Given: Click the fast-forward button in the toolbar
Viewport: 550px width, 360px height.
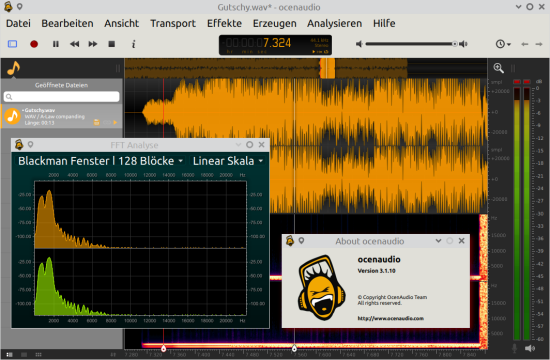Looking at the screenshot, I should pyautogui.click(x=93, y=44).
